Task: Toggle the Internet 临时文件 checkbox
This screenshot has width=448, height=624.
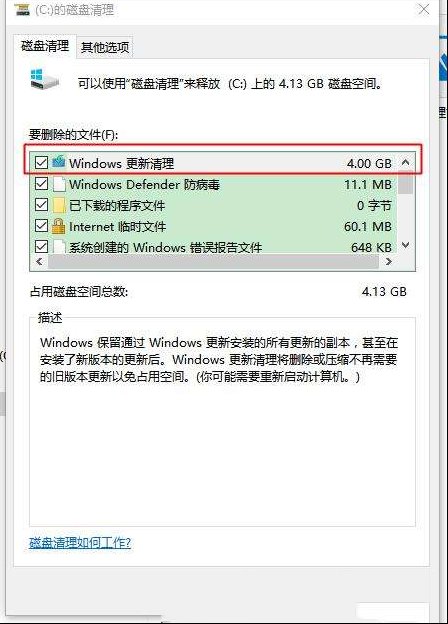Action: coord(41,226)
